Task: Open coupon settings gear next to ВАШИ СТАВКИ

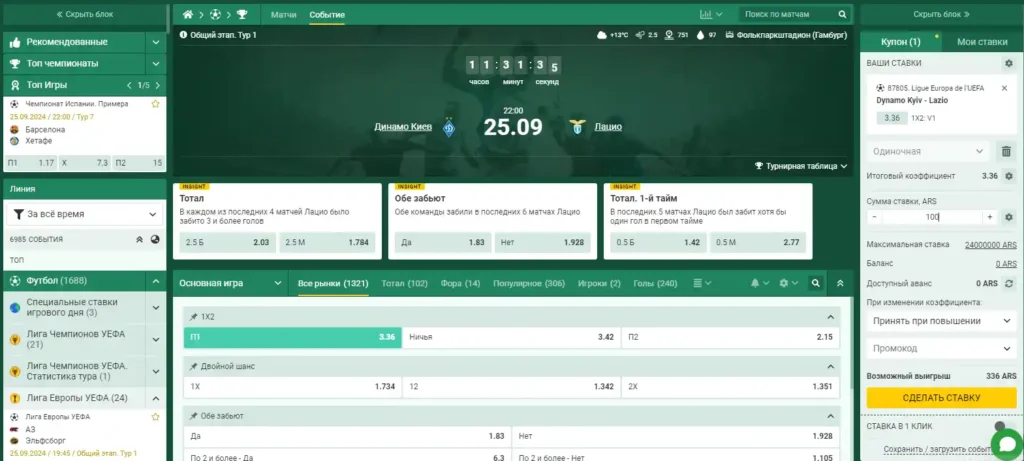Action: (1008, 63)
